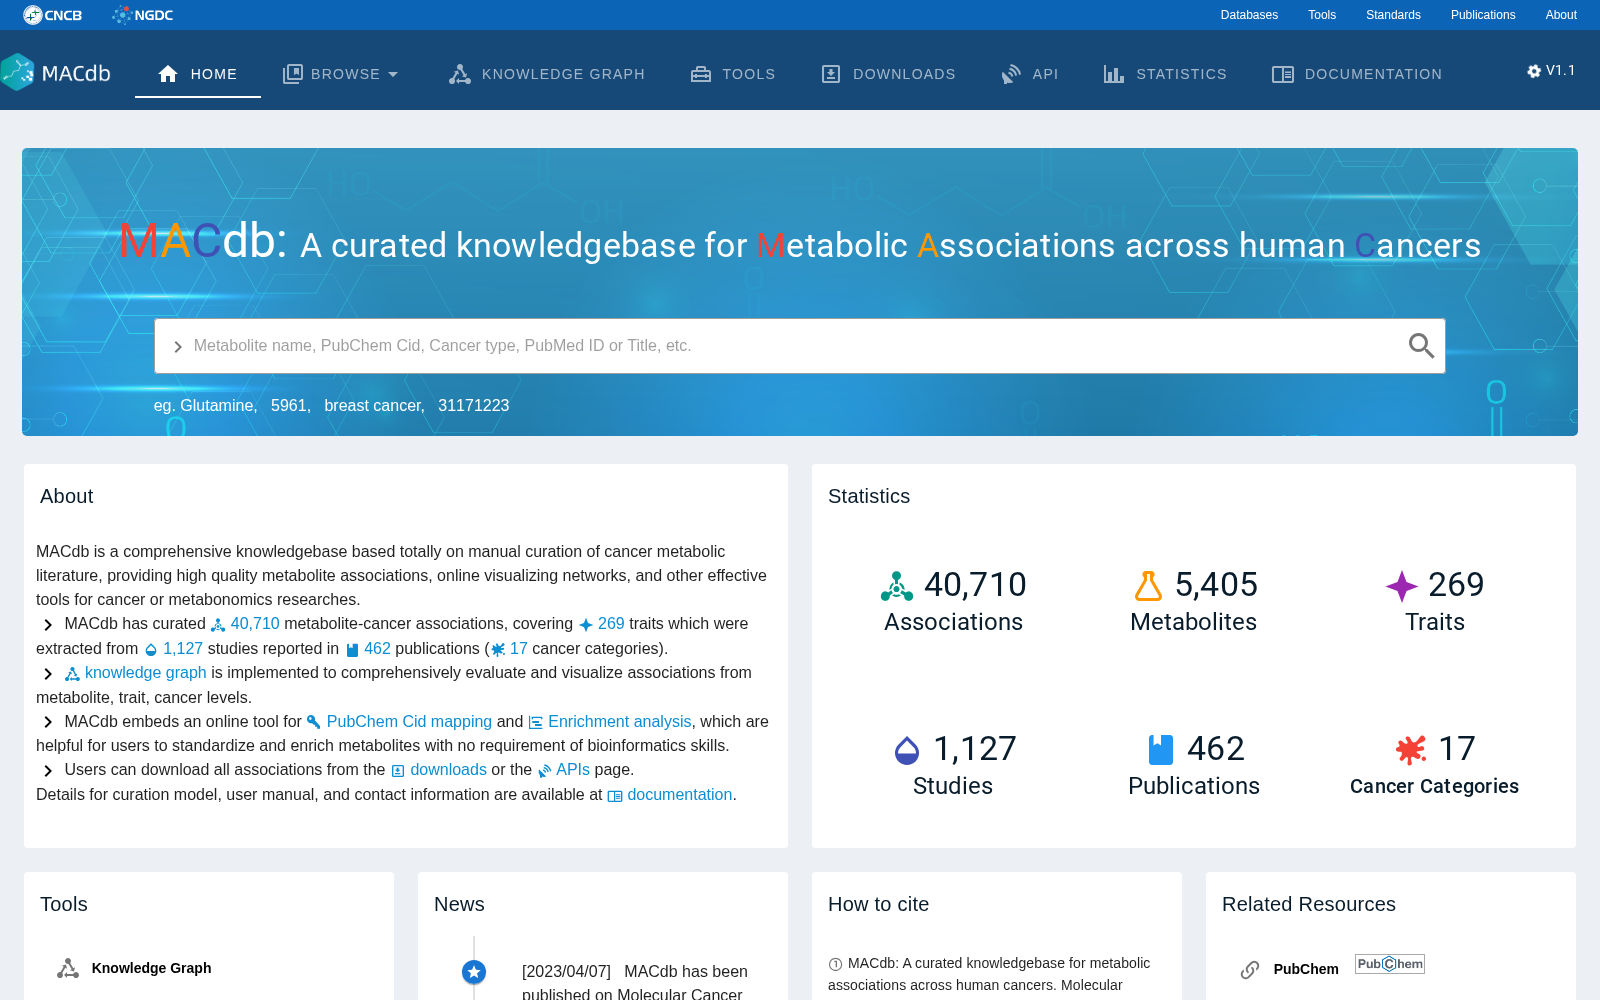Click the Cancer Categories red icon
Viewport: 1600px width, 1000px height.
point(1411,750)
